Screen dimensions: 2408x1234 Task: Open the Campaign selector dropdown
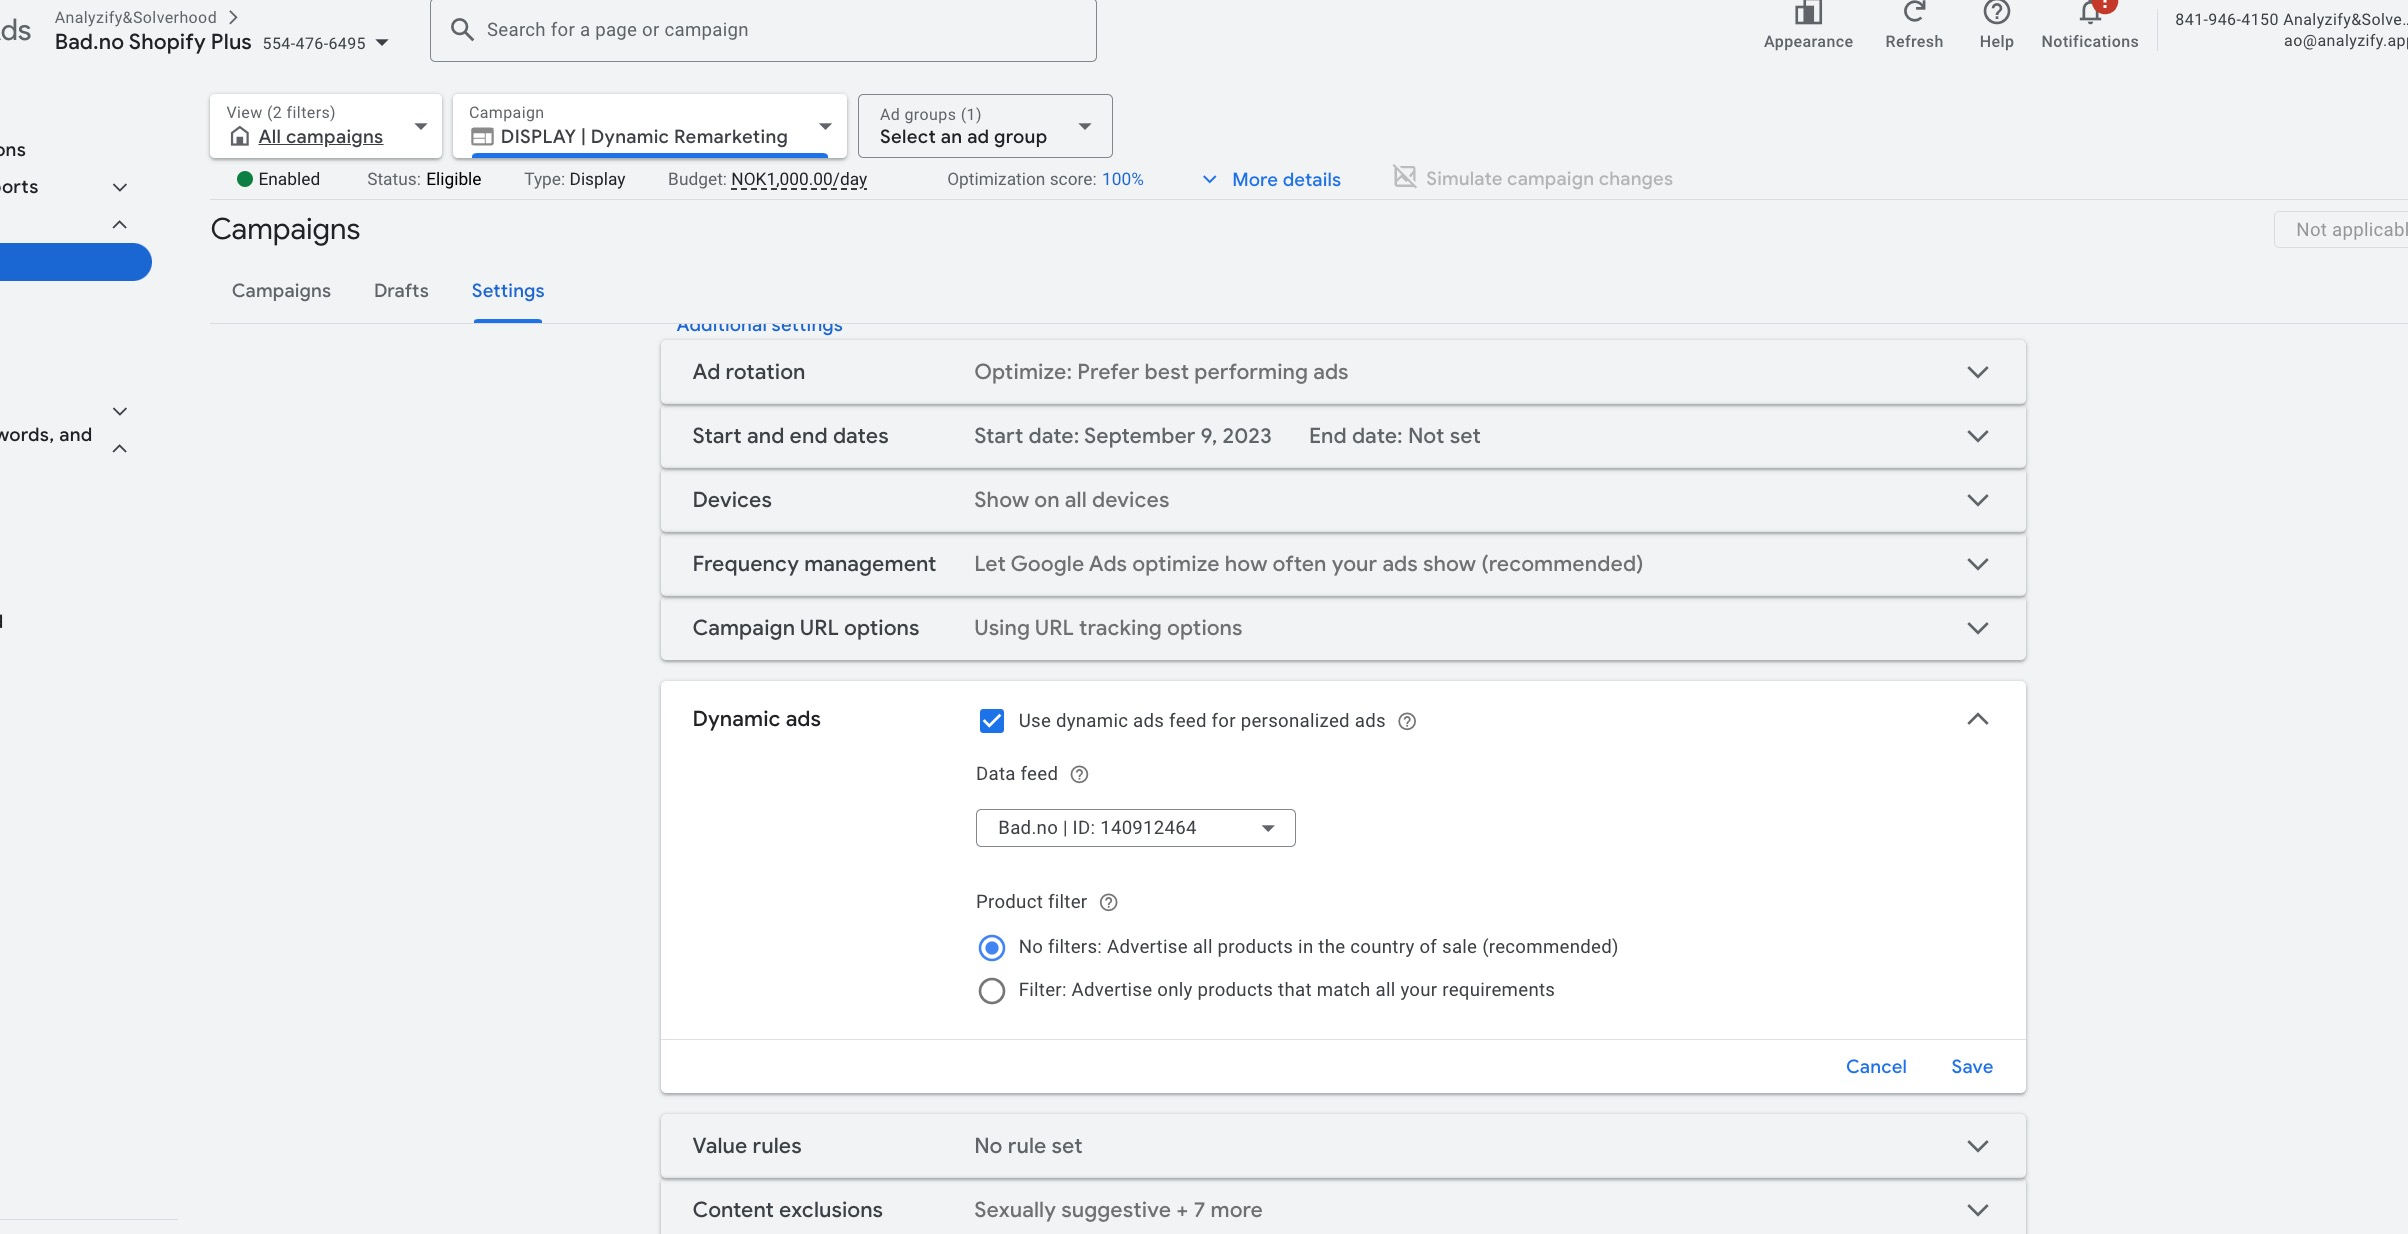(x=649, y=126)
